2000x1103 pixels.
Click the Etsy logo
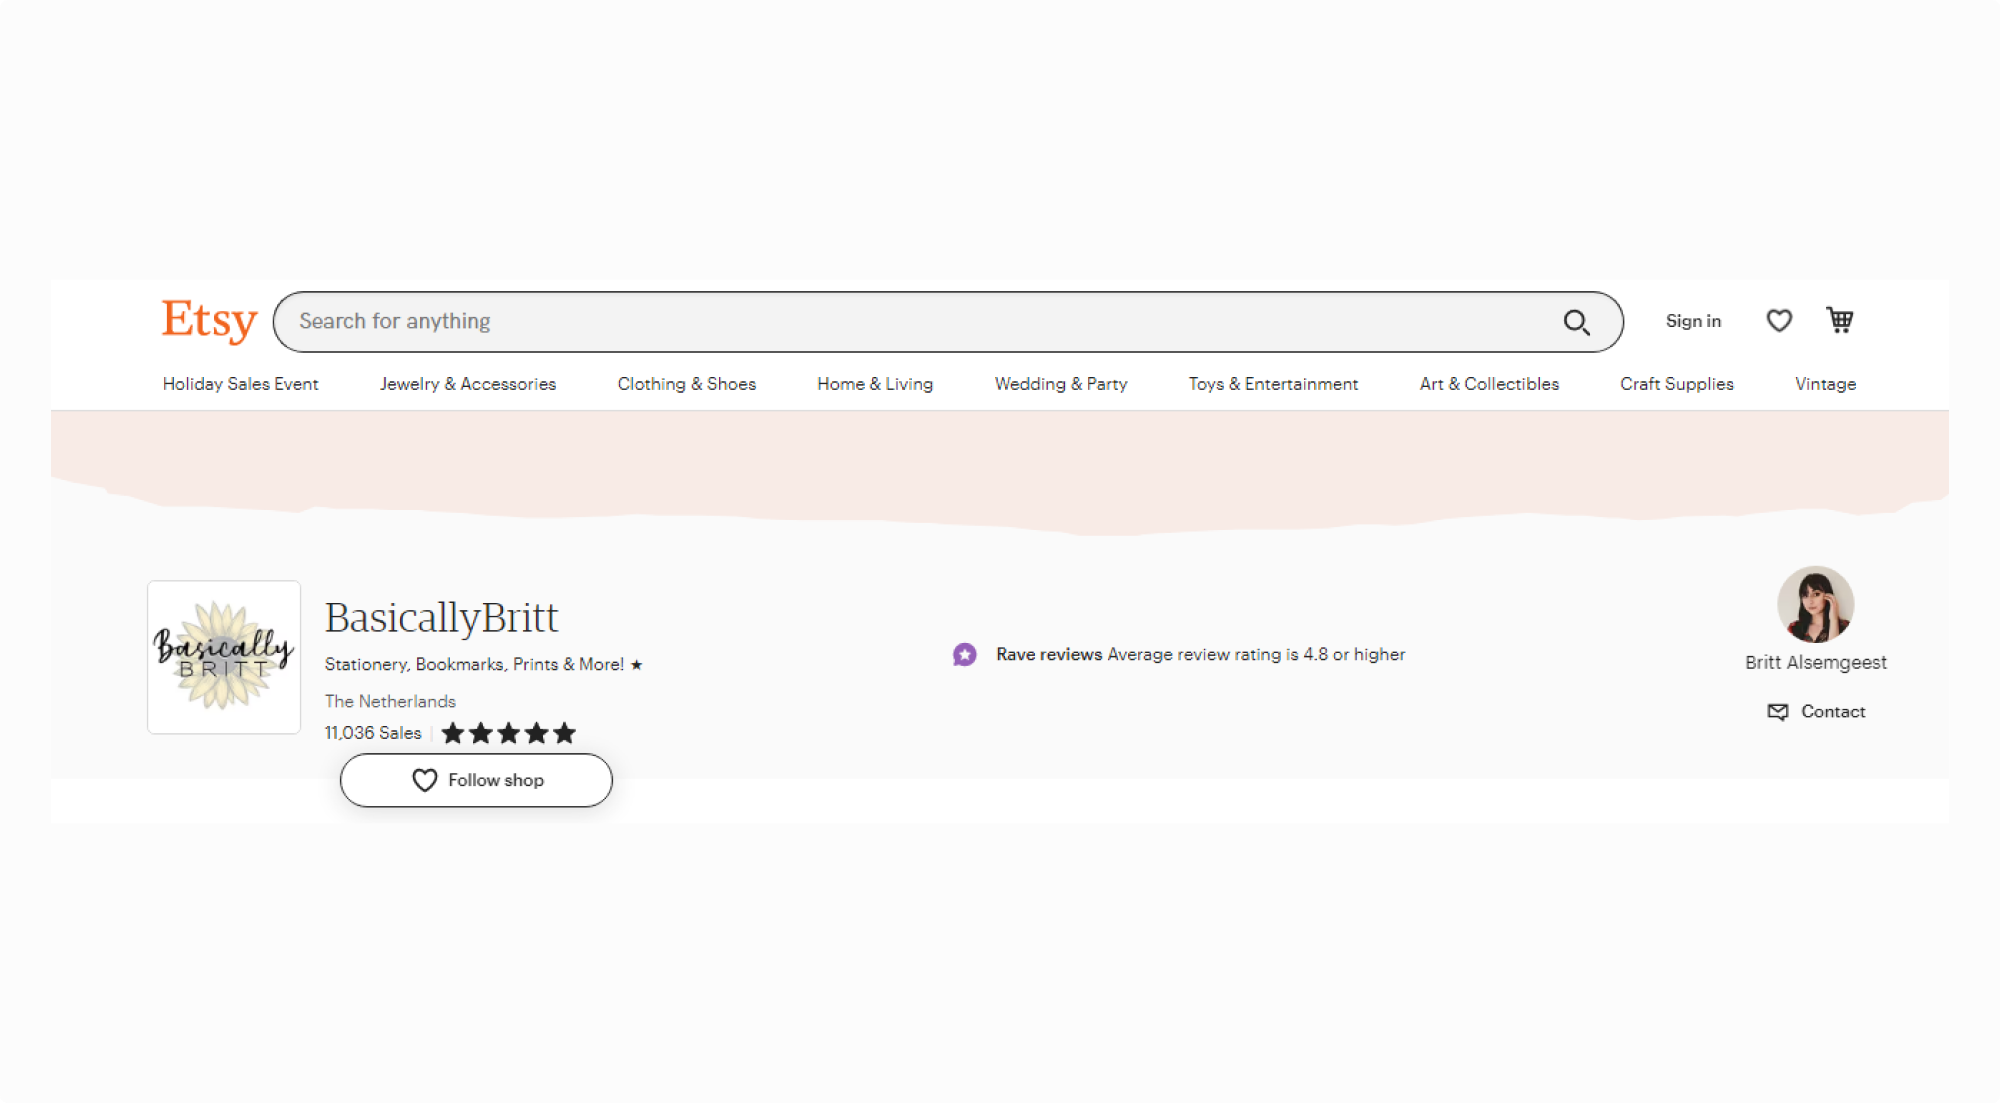click(209, 321)
